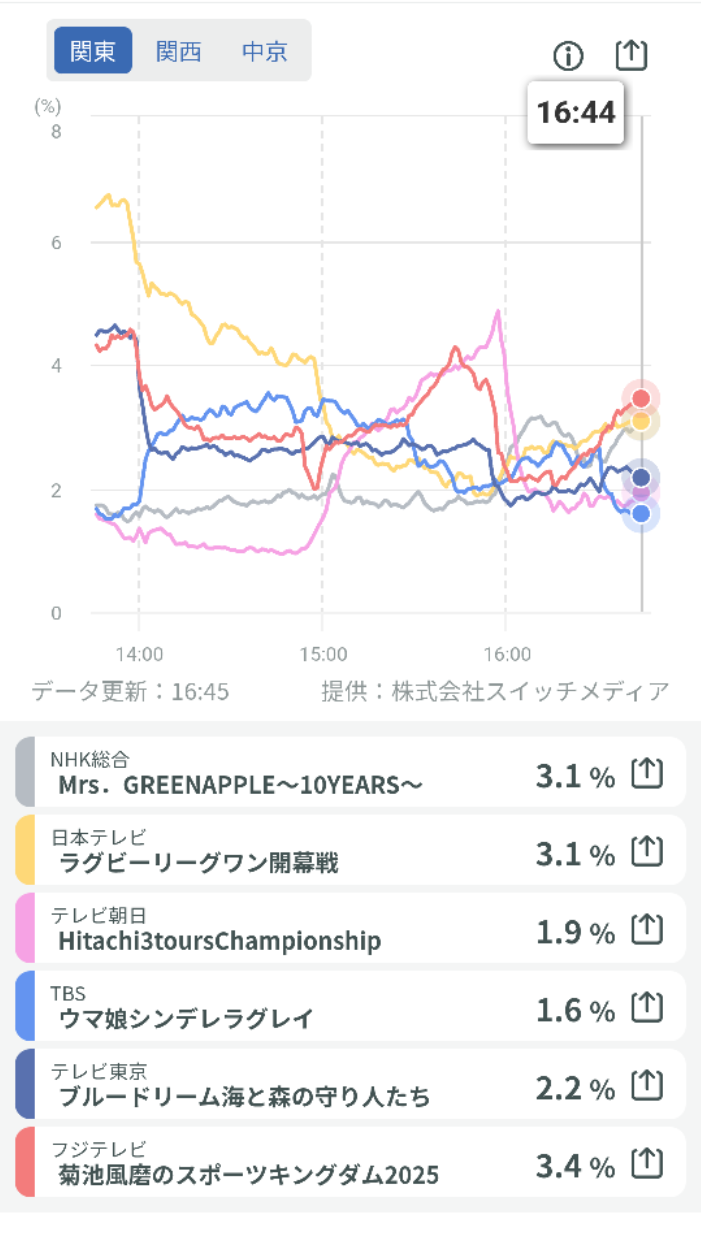
Task: Share the NHK総合 program rating
Action: [648, 773]
